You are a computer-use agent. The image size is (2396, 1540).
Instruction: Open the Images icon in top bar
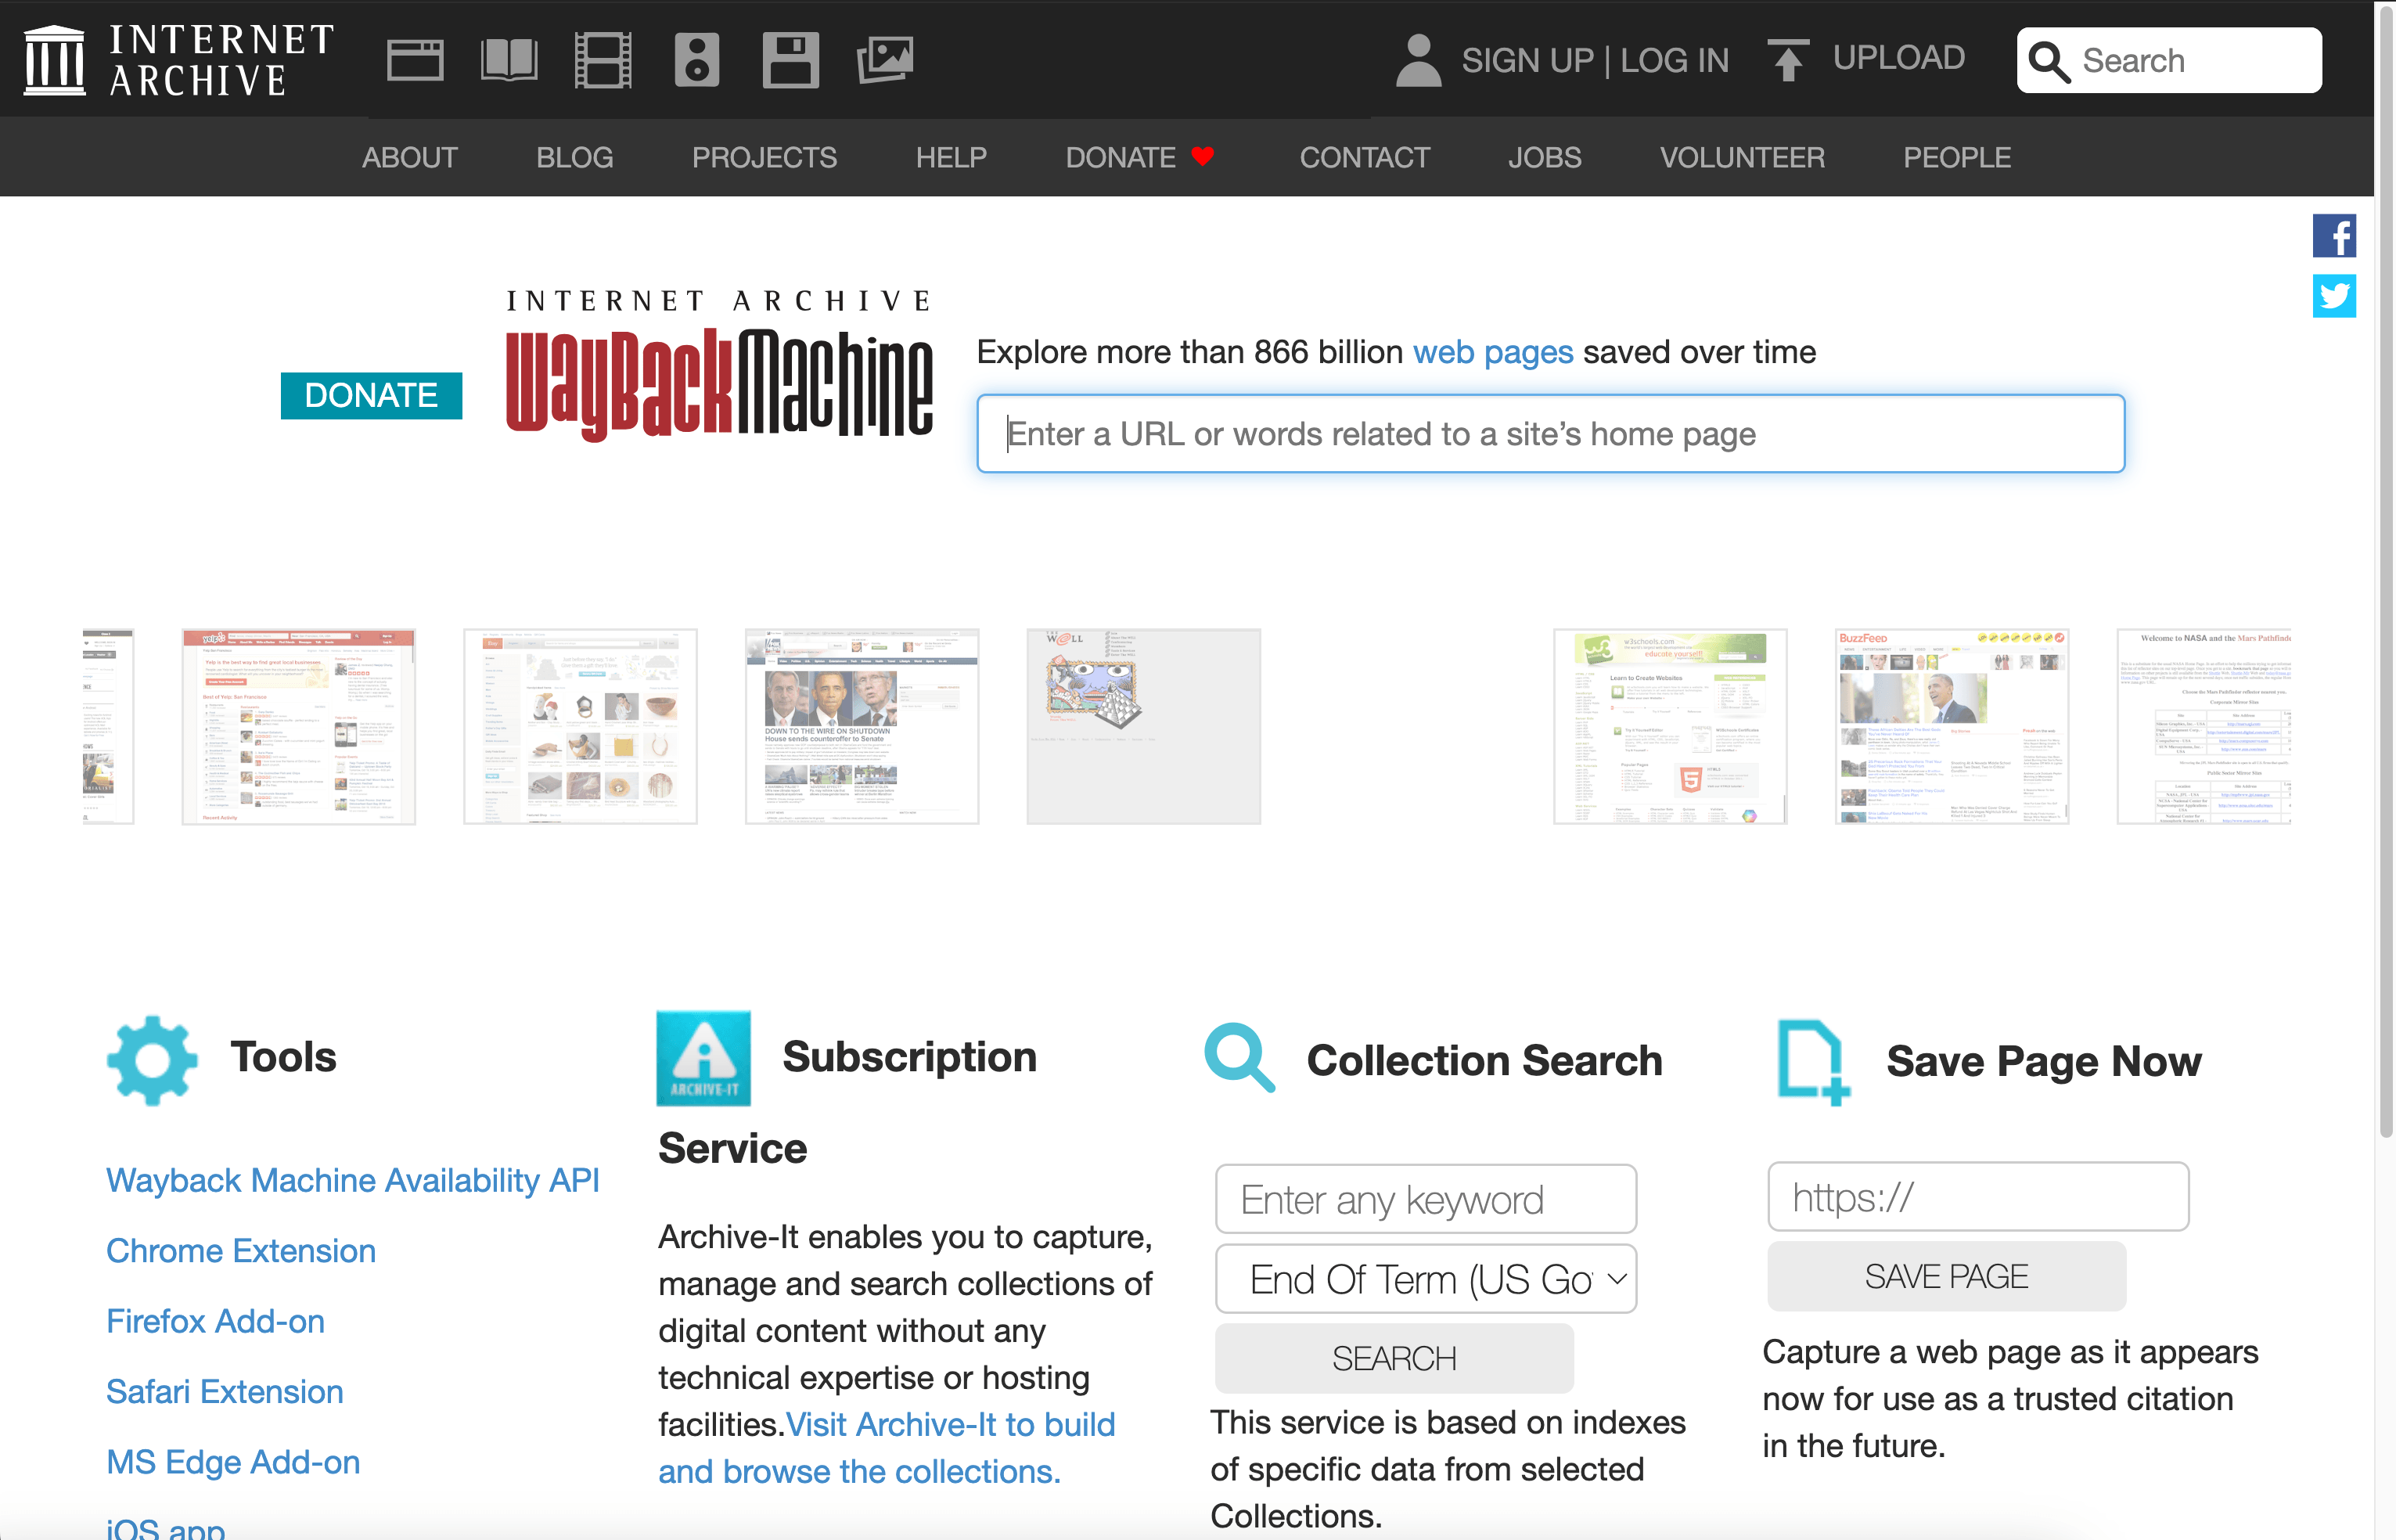[x=885, y=60]
